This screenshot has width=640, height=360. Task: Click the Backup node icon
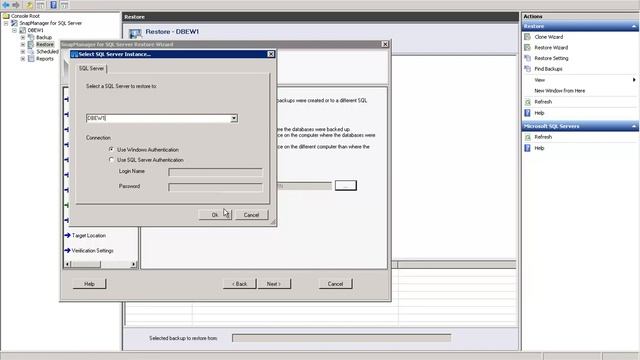click(x=31, y=37)
